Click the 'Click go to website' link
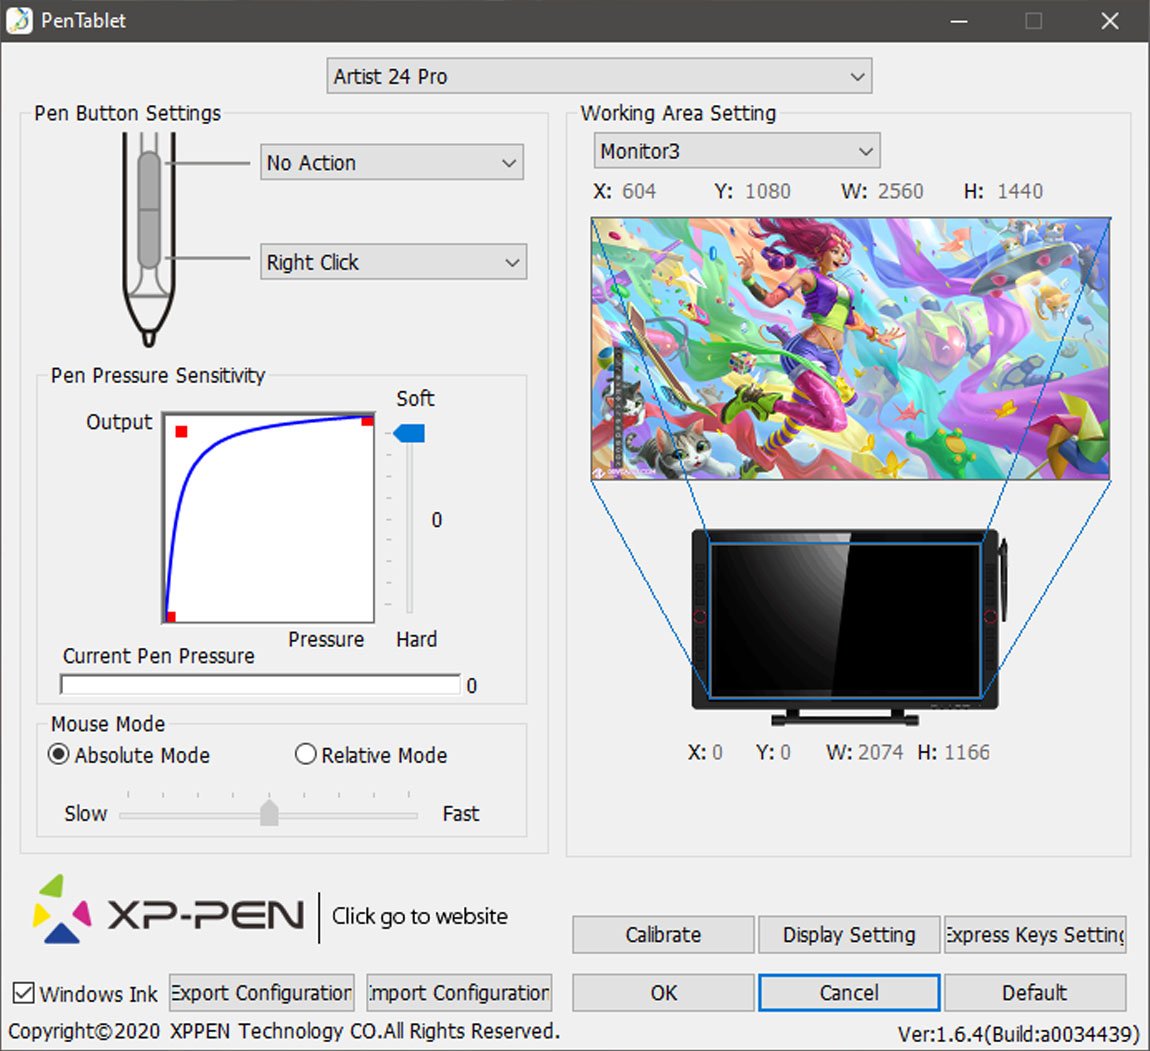This screenshot has width=1150, height=1051. pyautogui.click(x=420, y=916)
